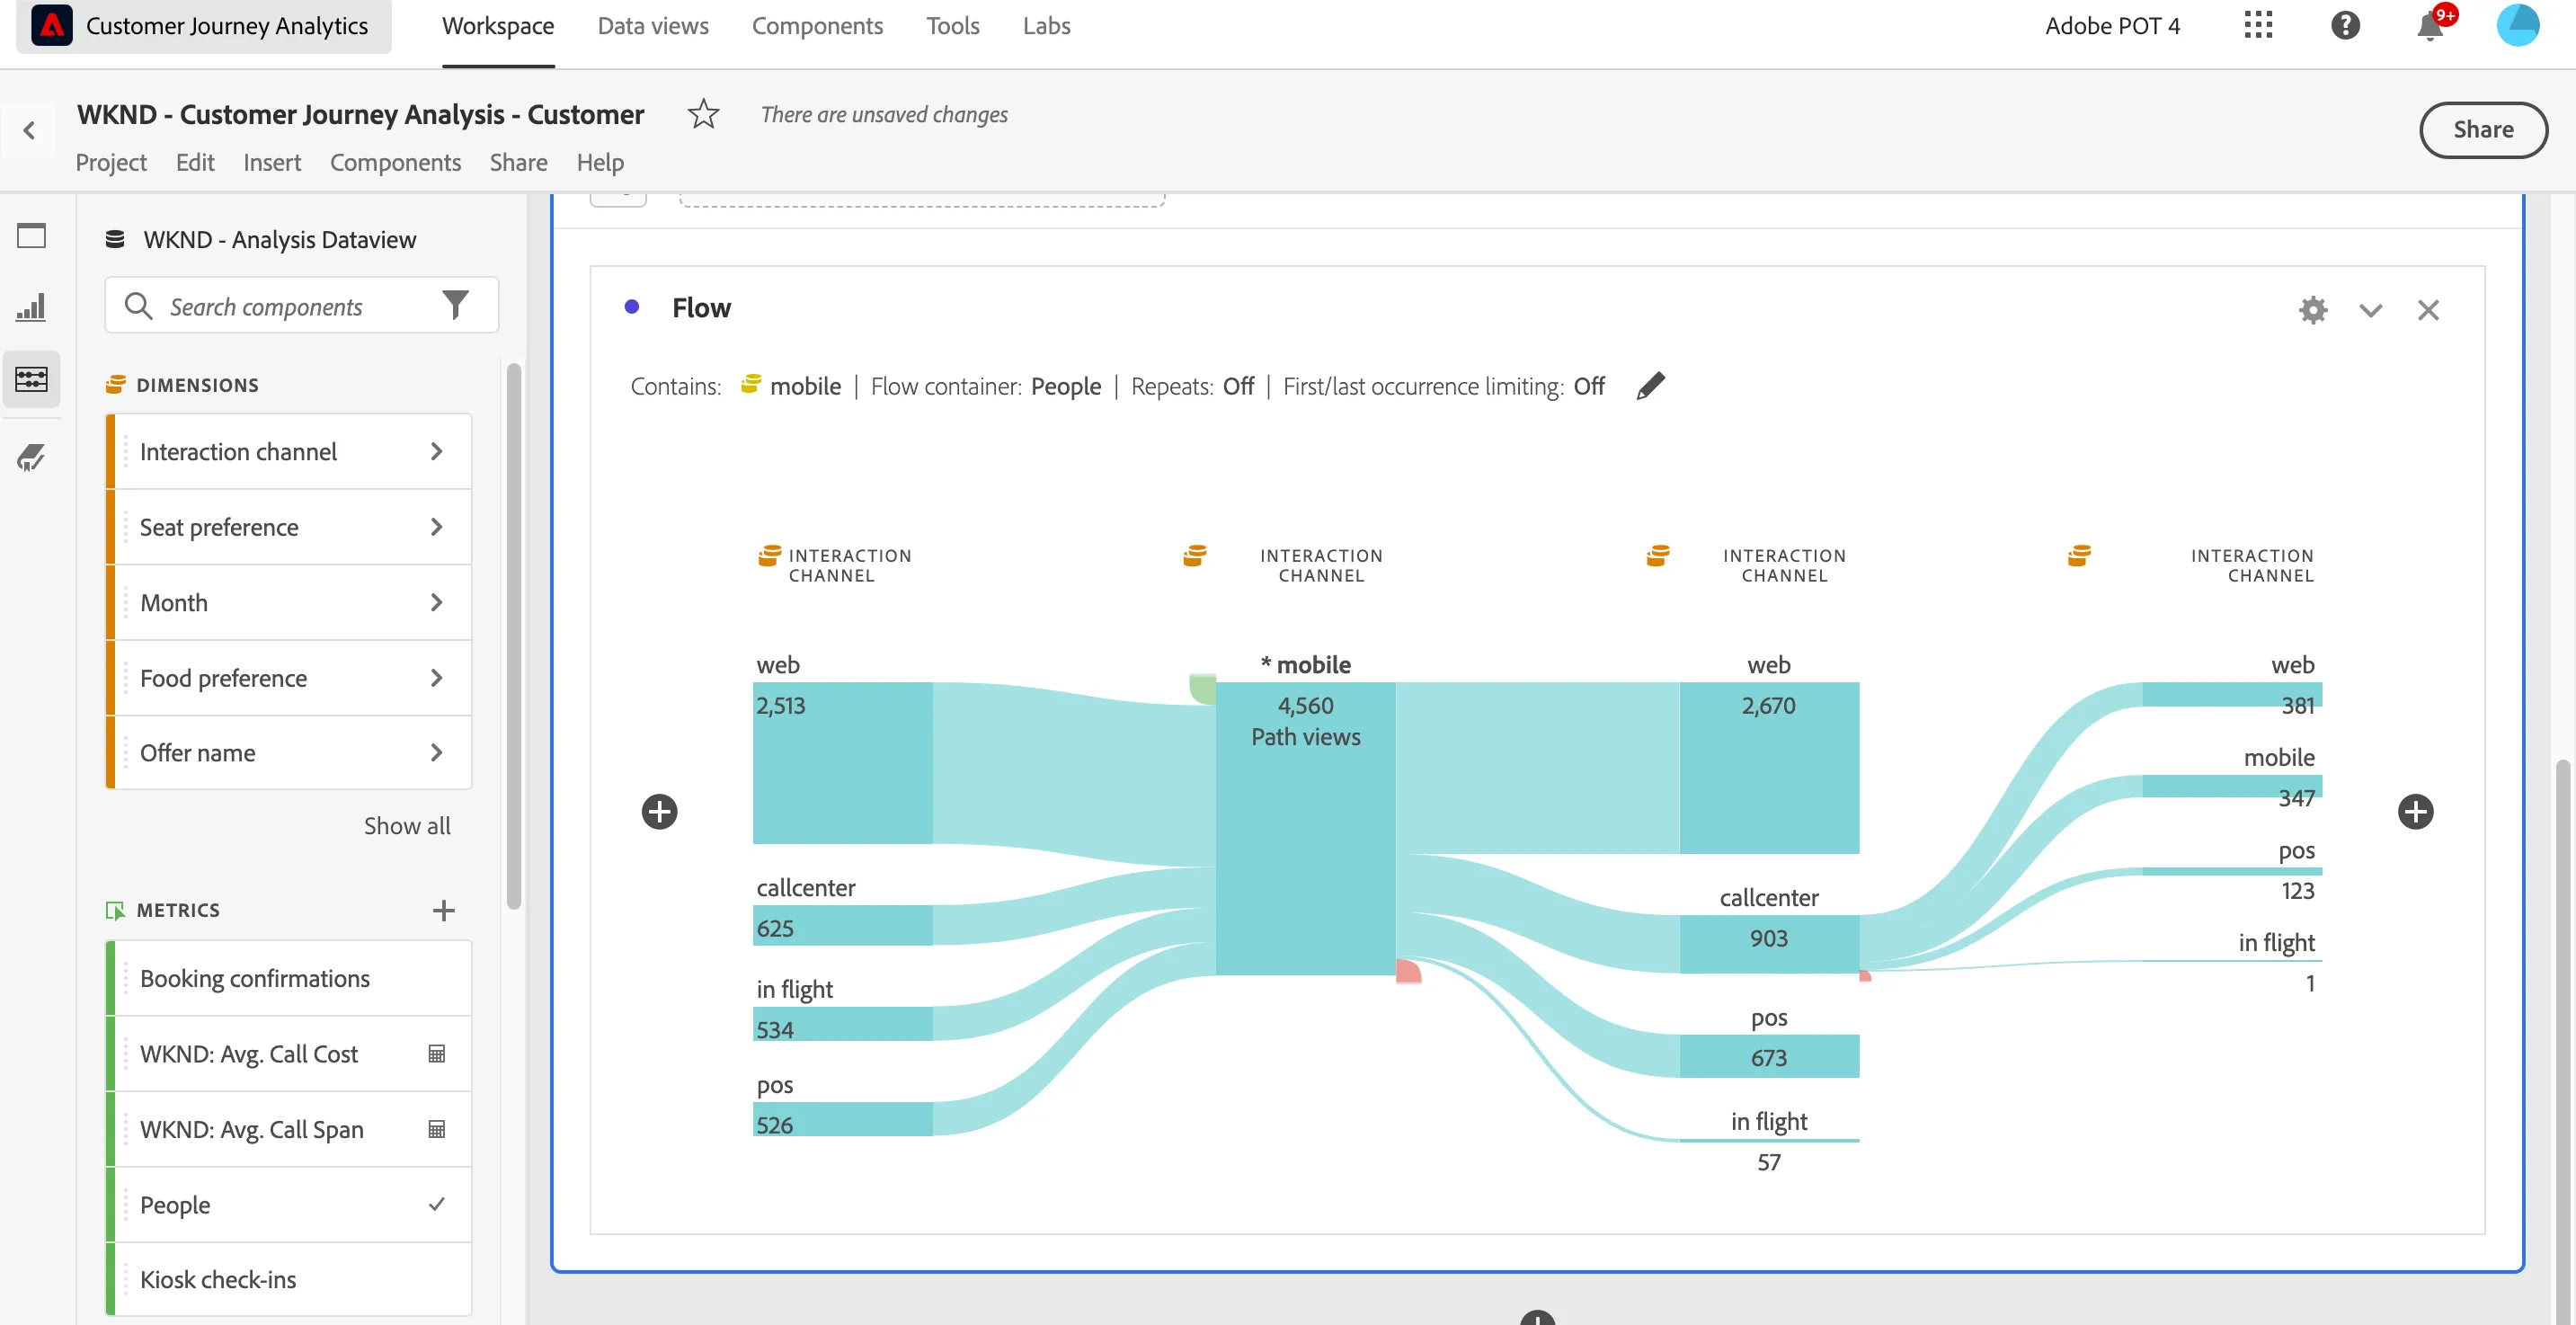Screen dimensions: 2576x1325
Task: Collapse the Flow visualization chevron
Action: [2370, 310]
